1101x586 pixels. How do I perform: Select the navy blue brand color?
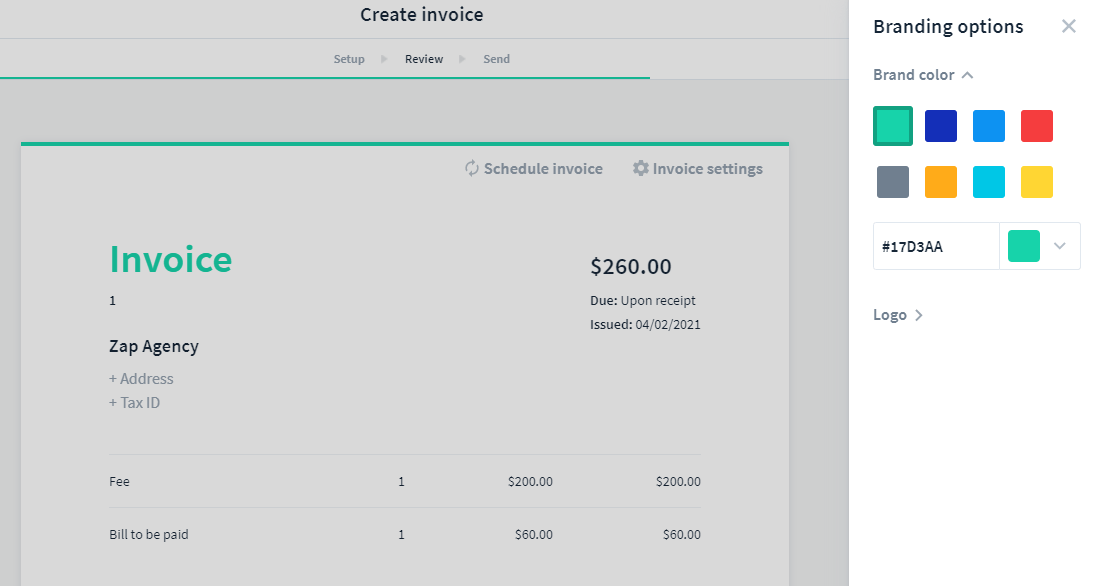click(x=940, y=125)
